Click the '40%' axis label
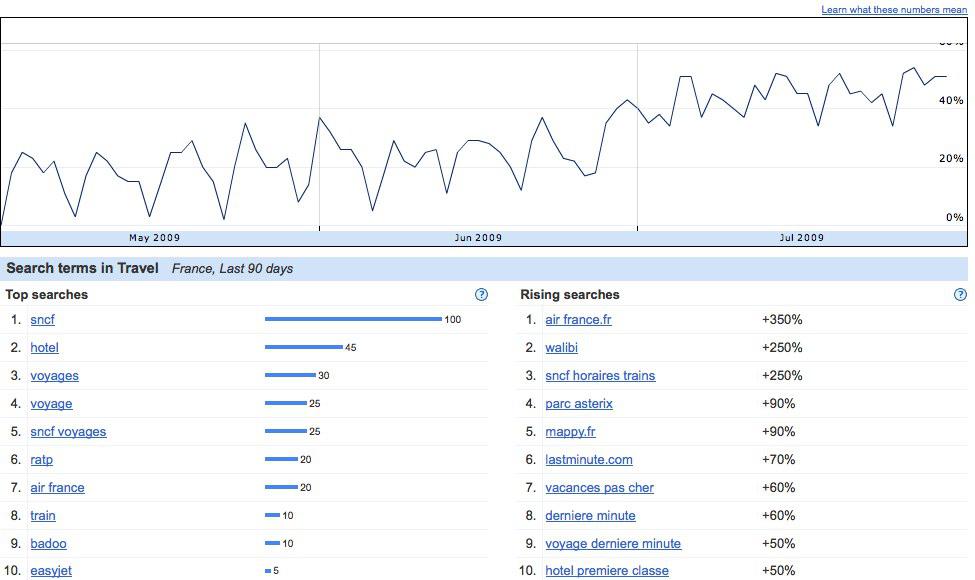Screen dimensions: 975x580 pos(951,100)
